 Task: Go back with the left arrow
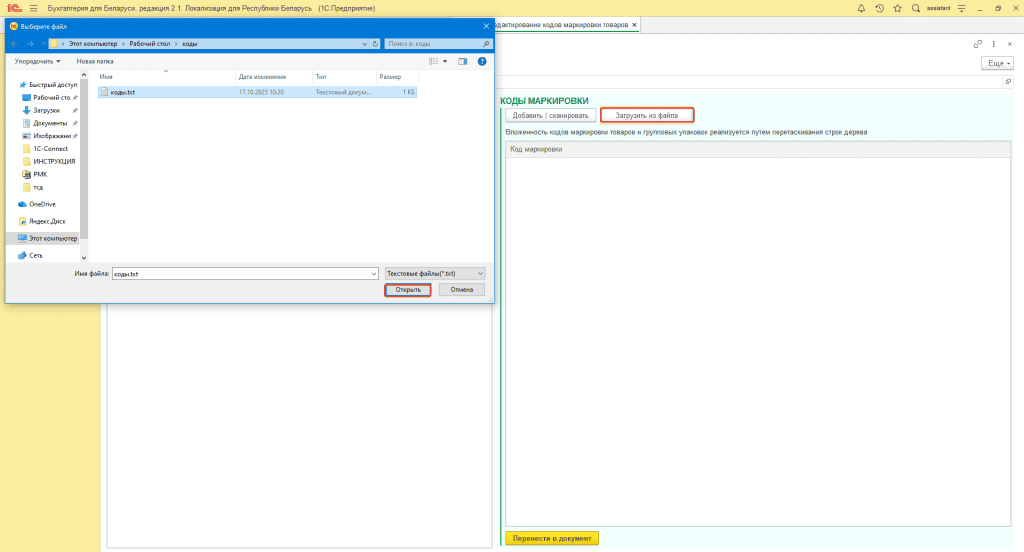click(14, 44)
